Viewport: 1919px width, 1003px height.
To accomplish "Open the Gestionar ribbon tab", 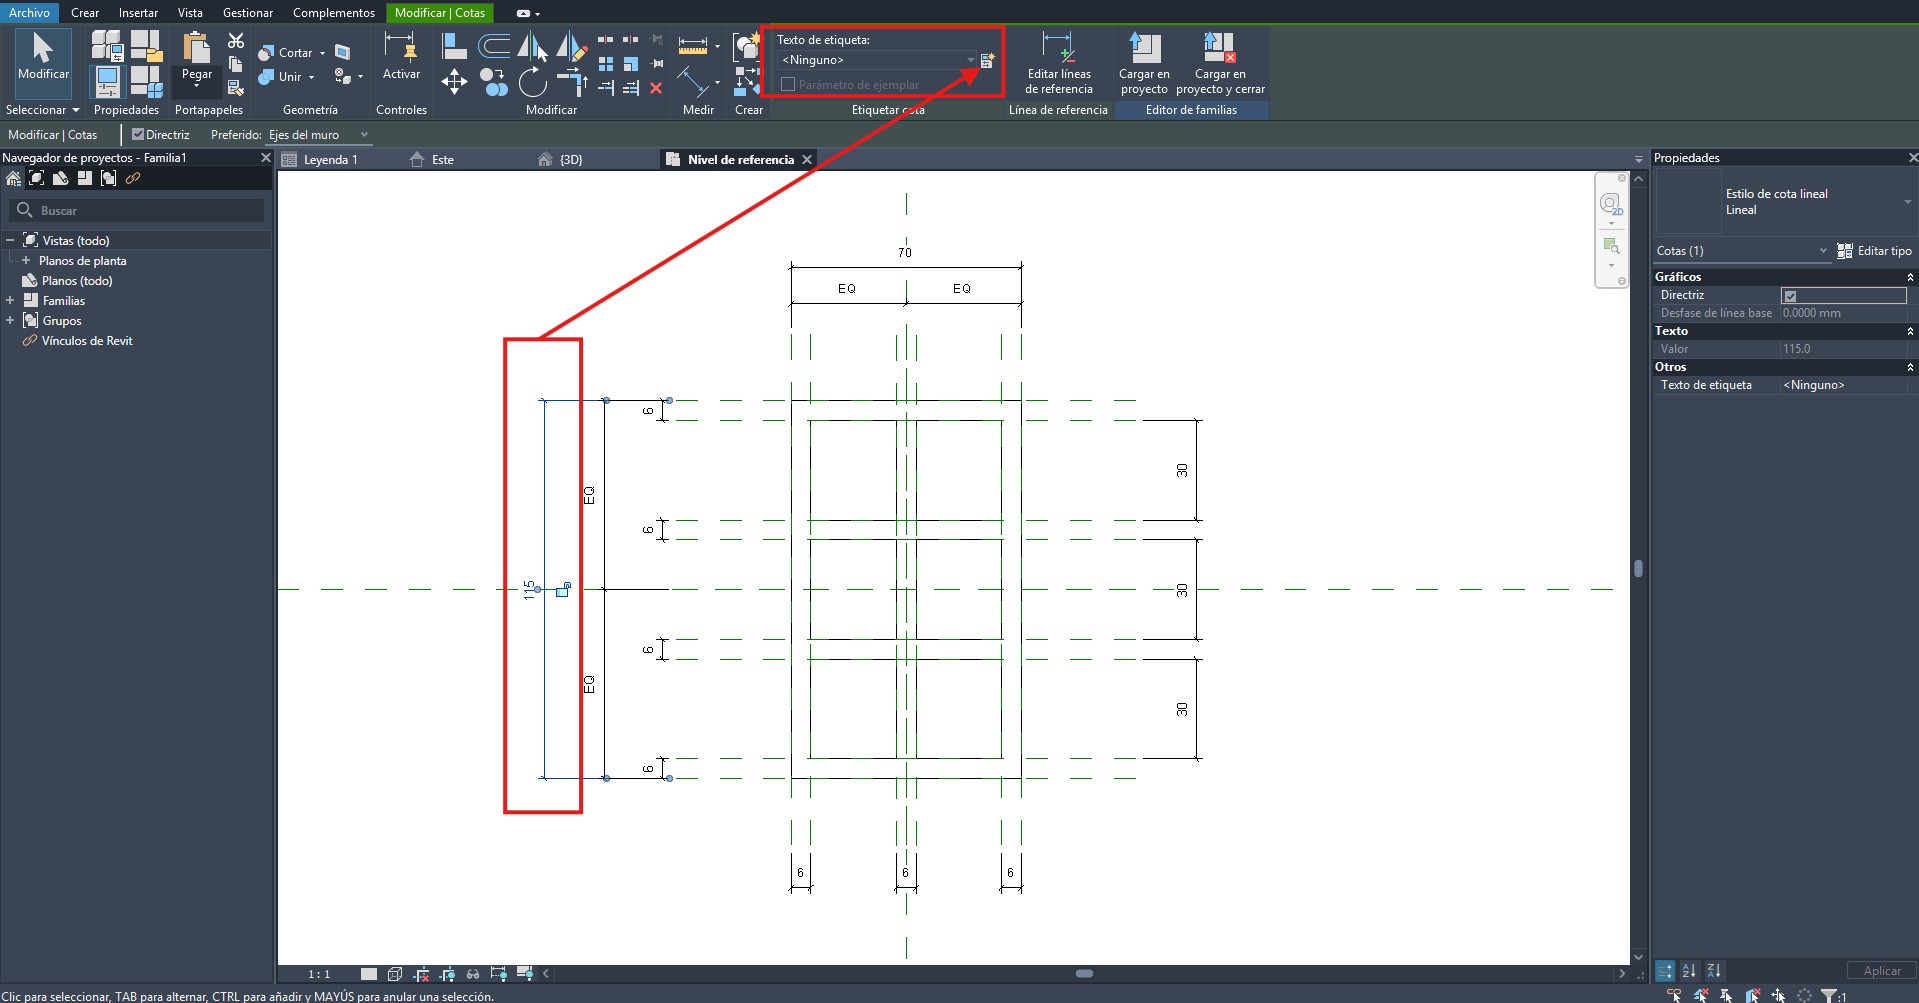I will 247,13.
